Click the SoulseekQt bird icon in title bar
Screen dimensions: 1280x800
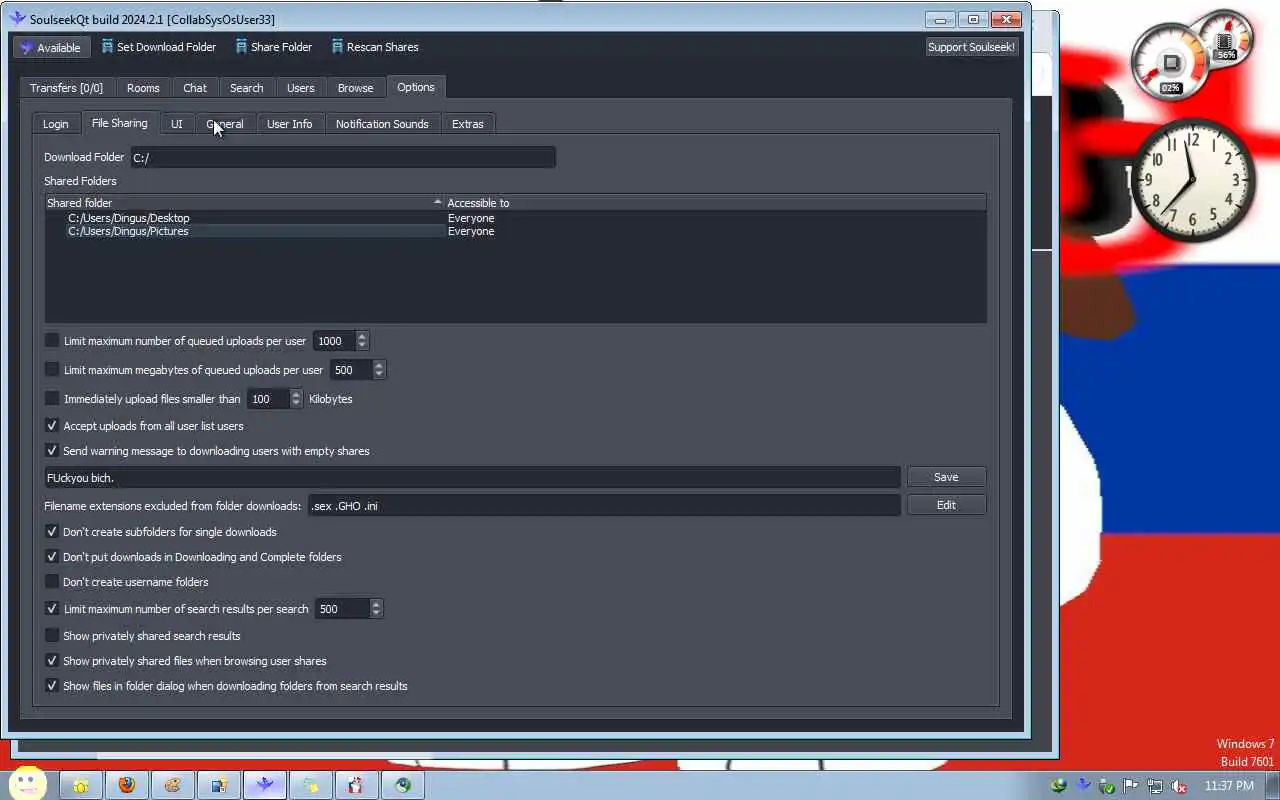(x=17, y=19)
